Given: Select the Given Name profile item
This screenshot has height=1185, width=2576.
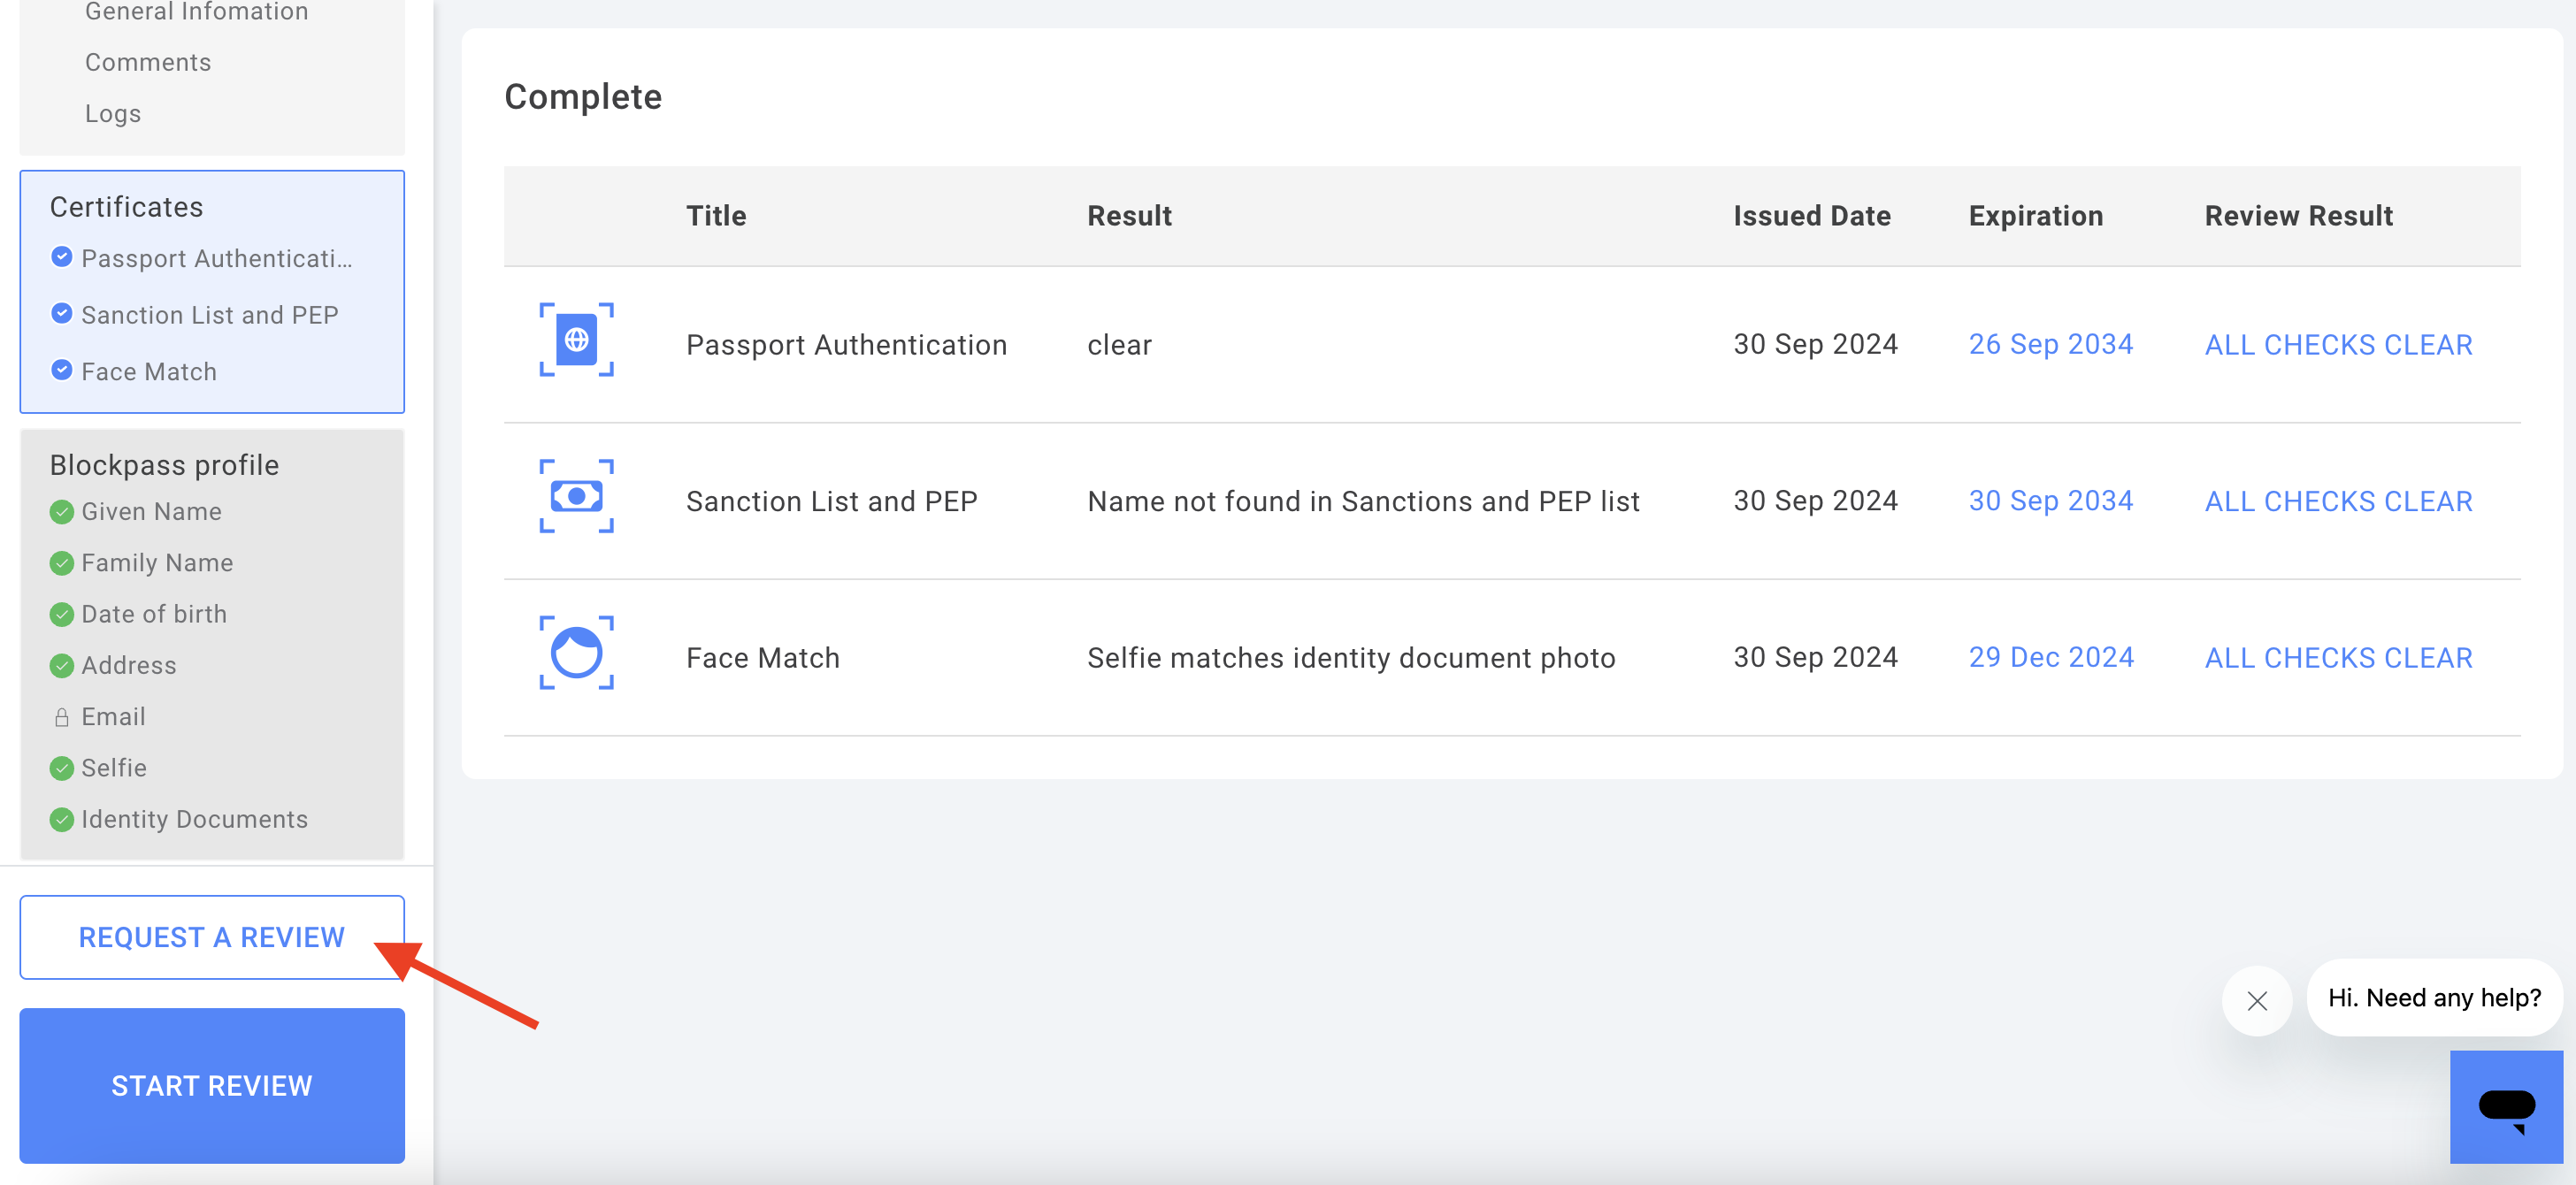Looking at the screenshot, I should coord(151,512).
